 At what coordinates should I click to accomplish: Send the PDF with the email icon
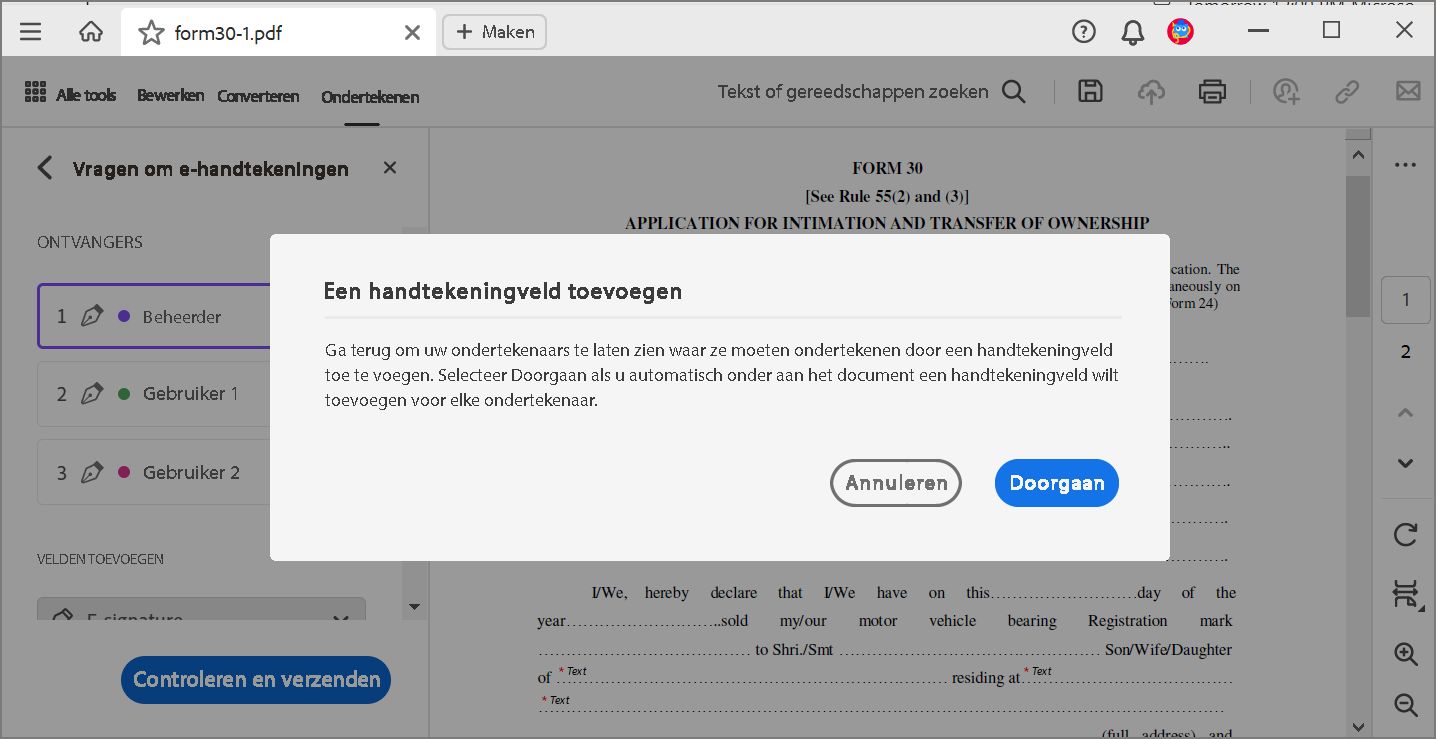click(x=1408, y=91)
